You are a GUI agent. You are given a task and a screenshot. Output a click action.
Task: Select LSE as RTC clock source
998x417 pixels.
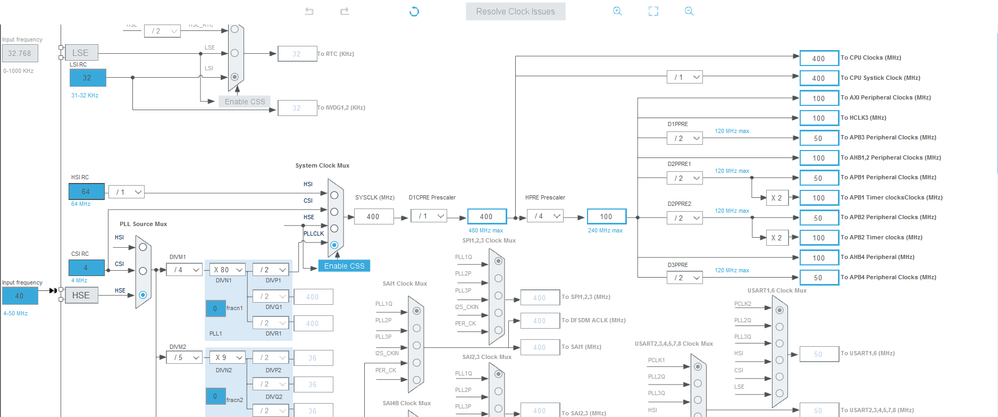[x=235, y=53]
